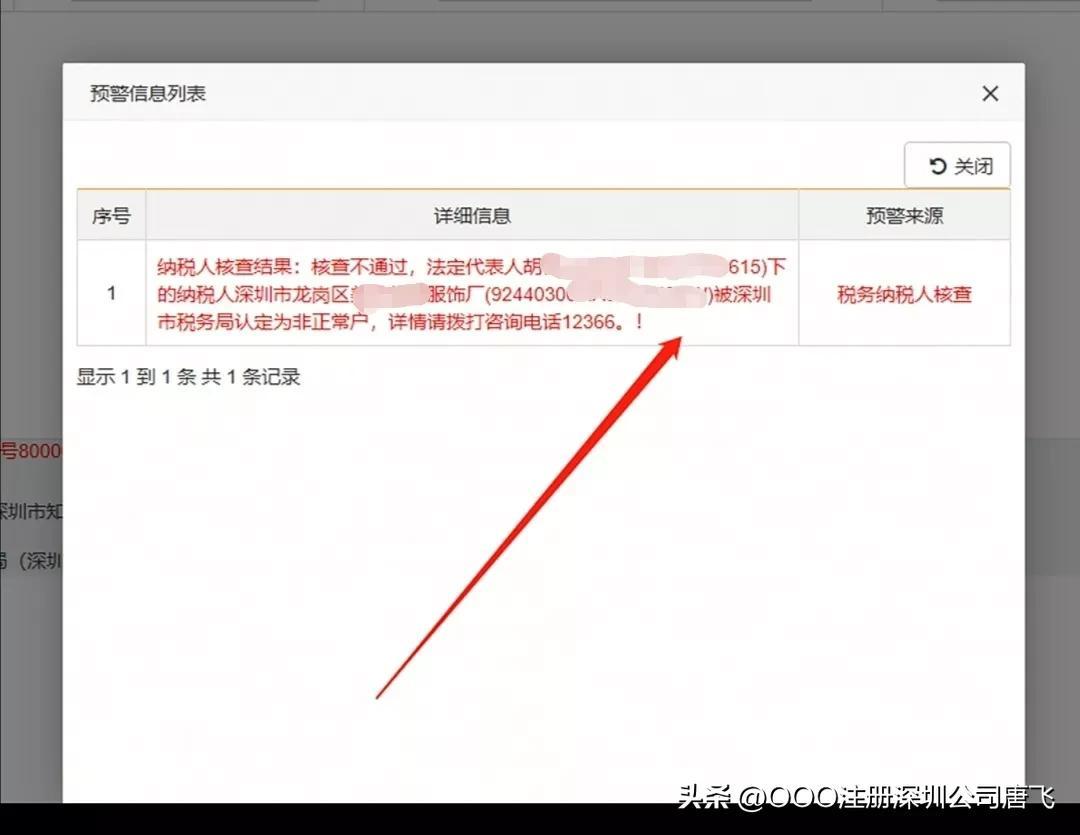
Task: Close the dialog with the X icon
Action: (x=990, y=93)
